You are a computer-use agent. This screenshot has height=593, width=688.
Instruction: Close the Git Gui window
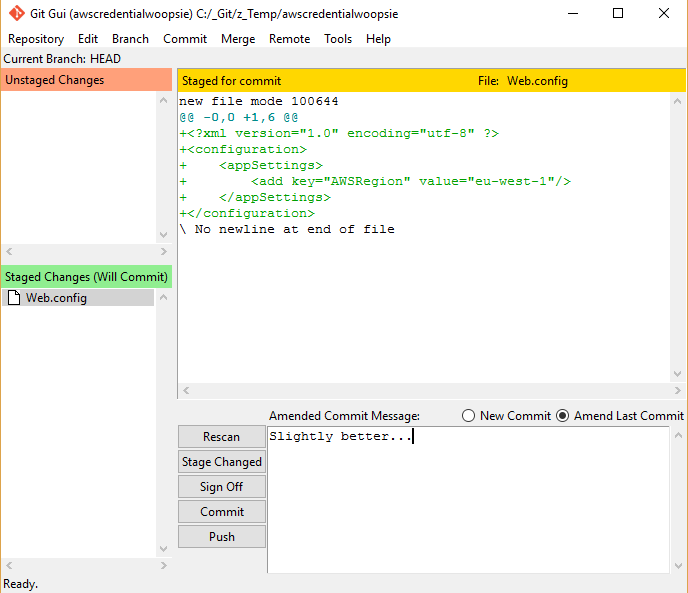click(664, 14)
